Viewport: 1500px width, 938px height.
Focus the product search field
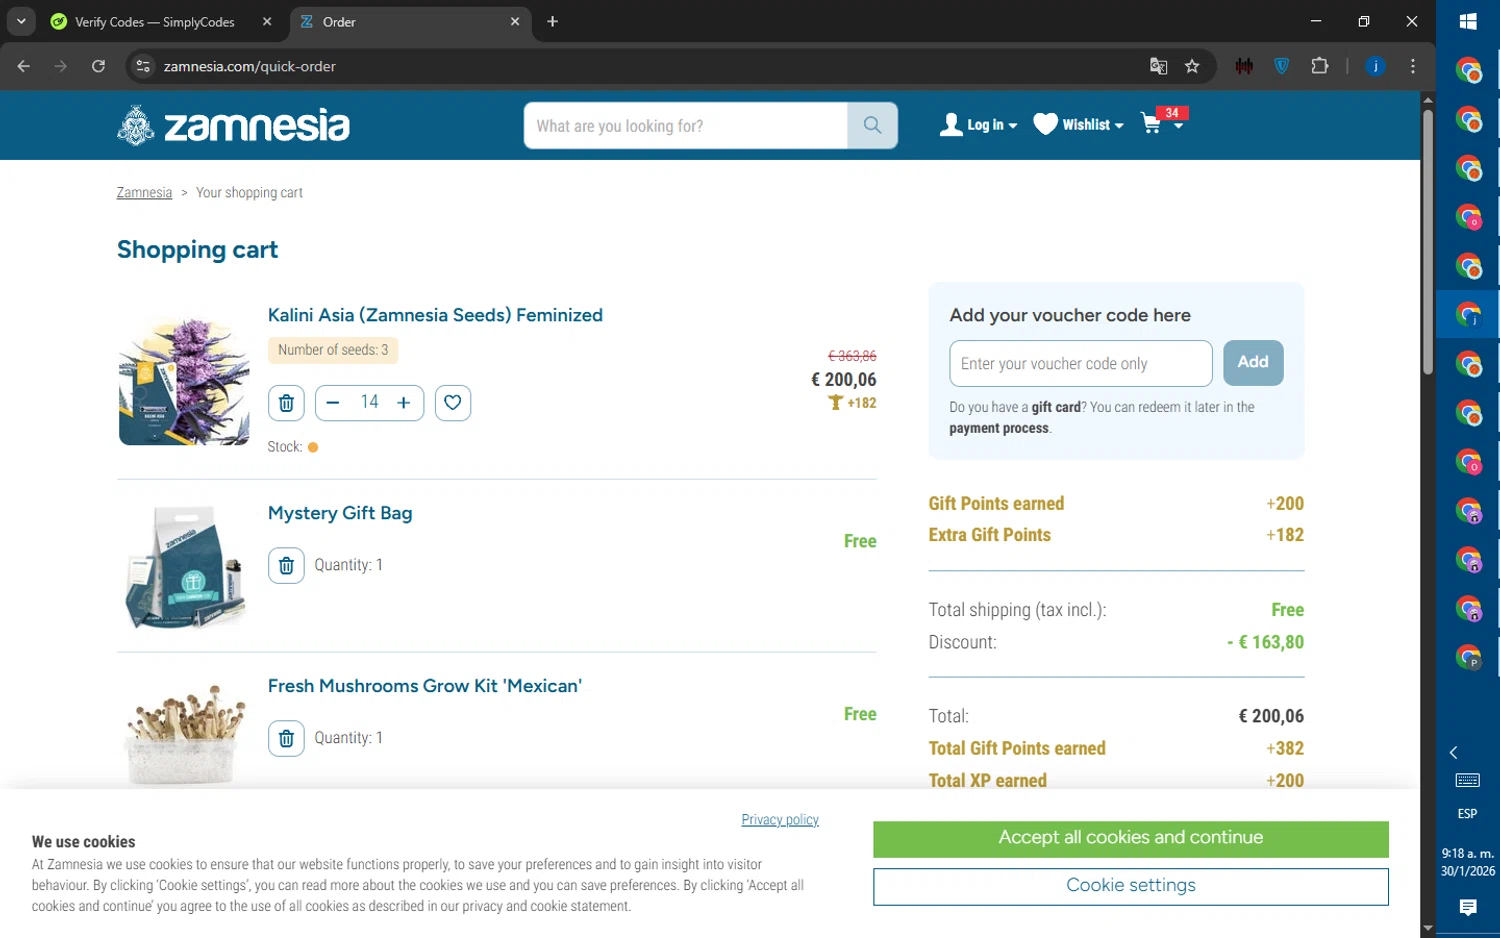coord(686,126)
